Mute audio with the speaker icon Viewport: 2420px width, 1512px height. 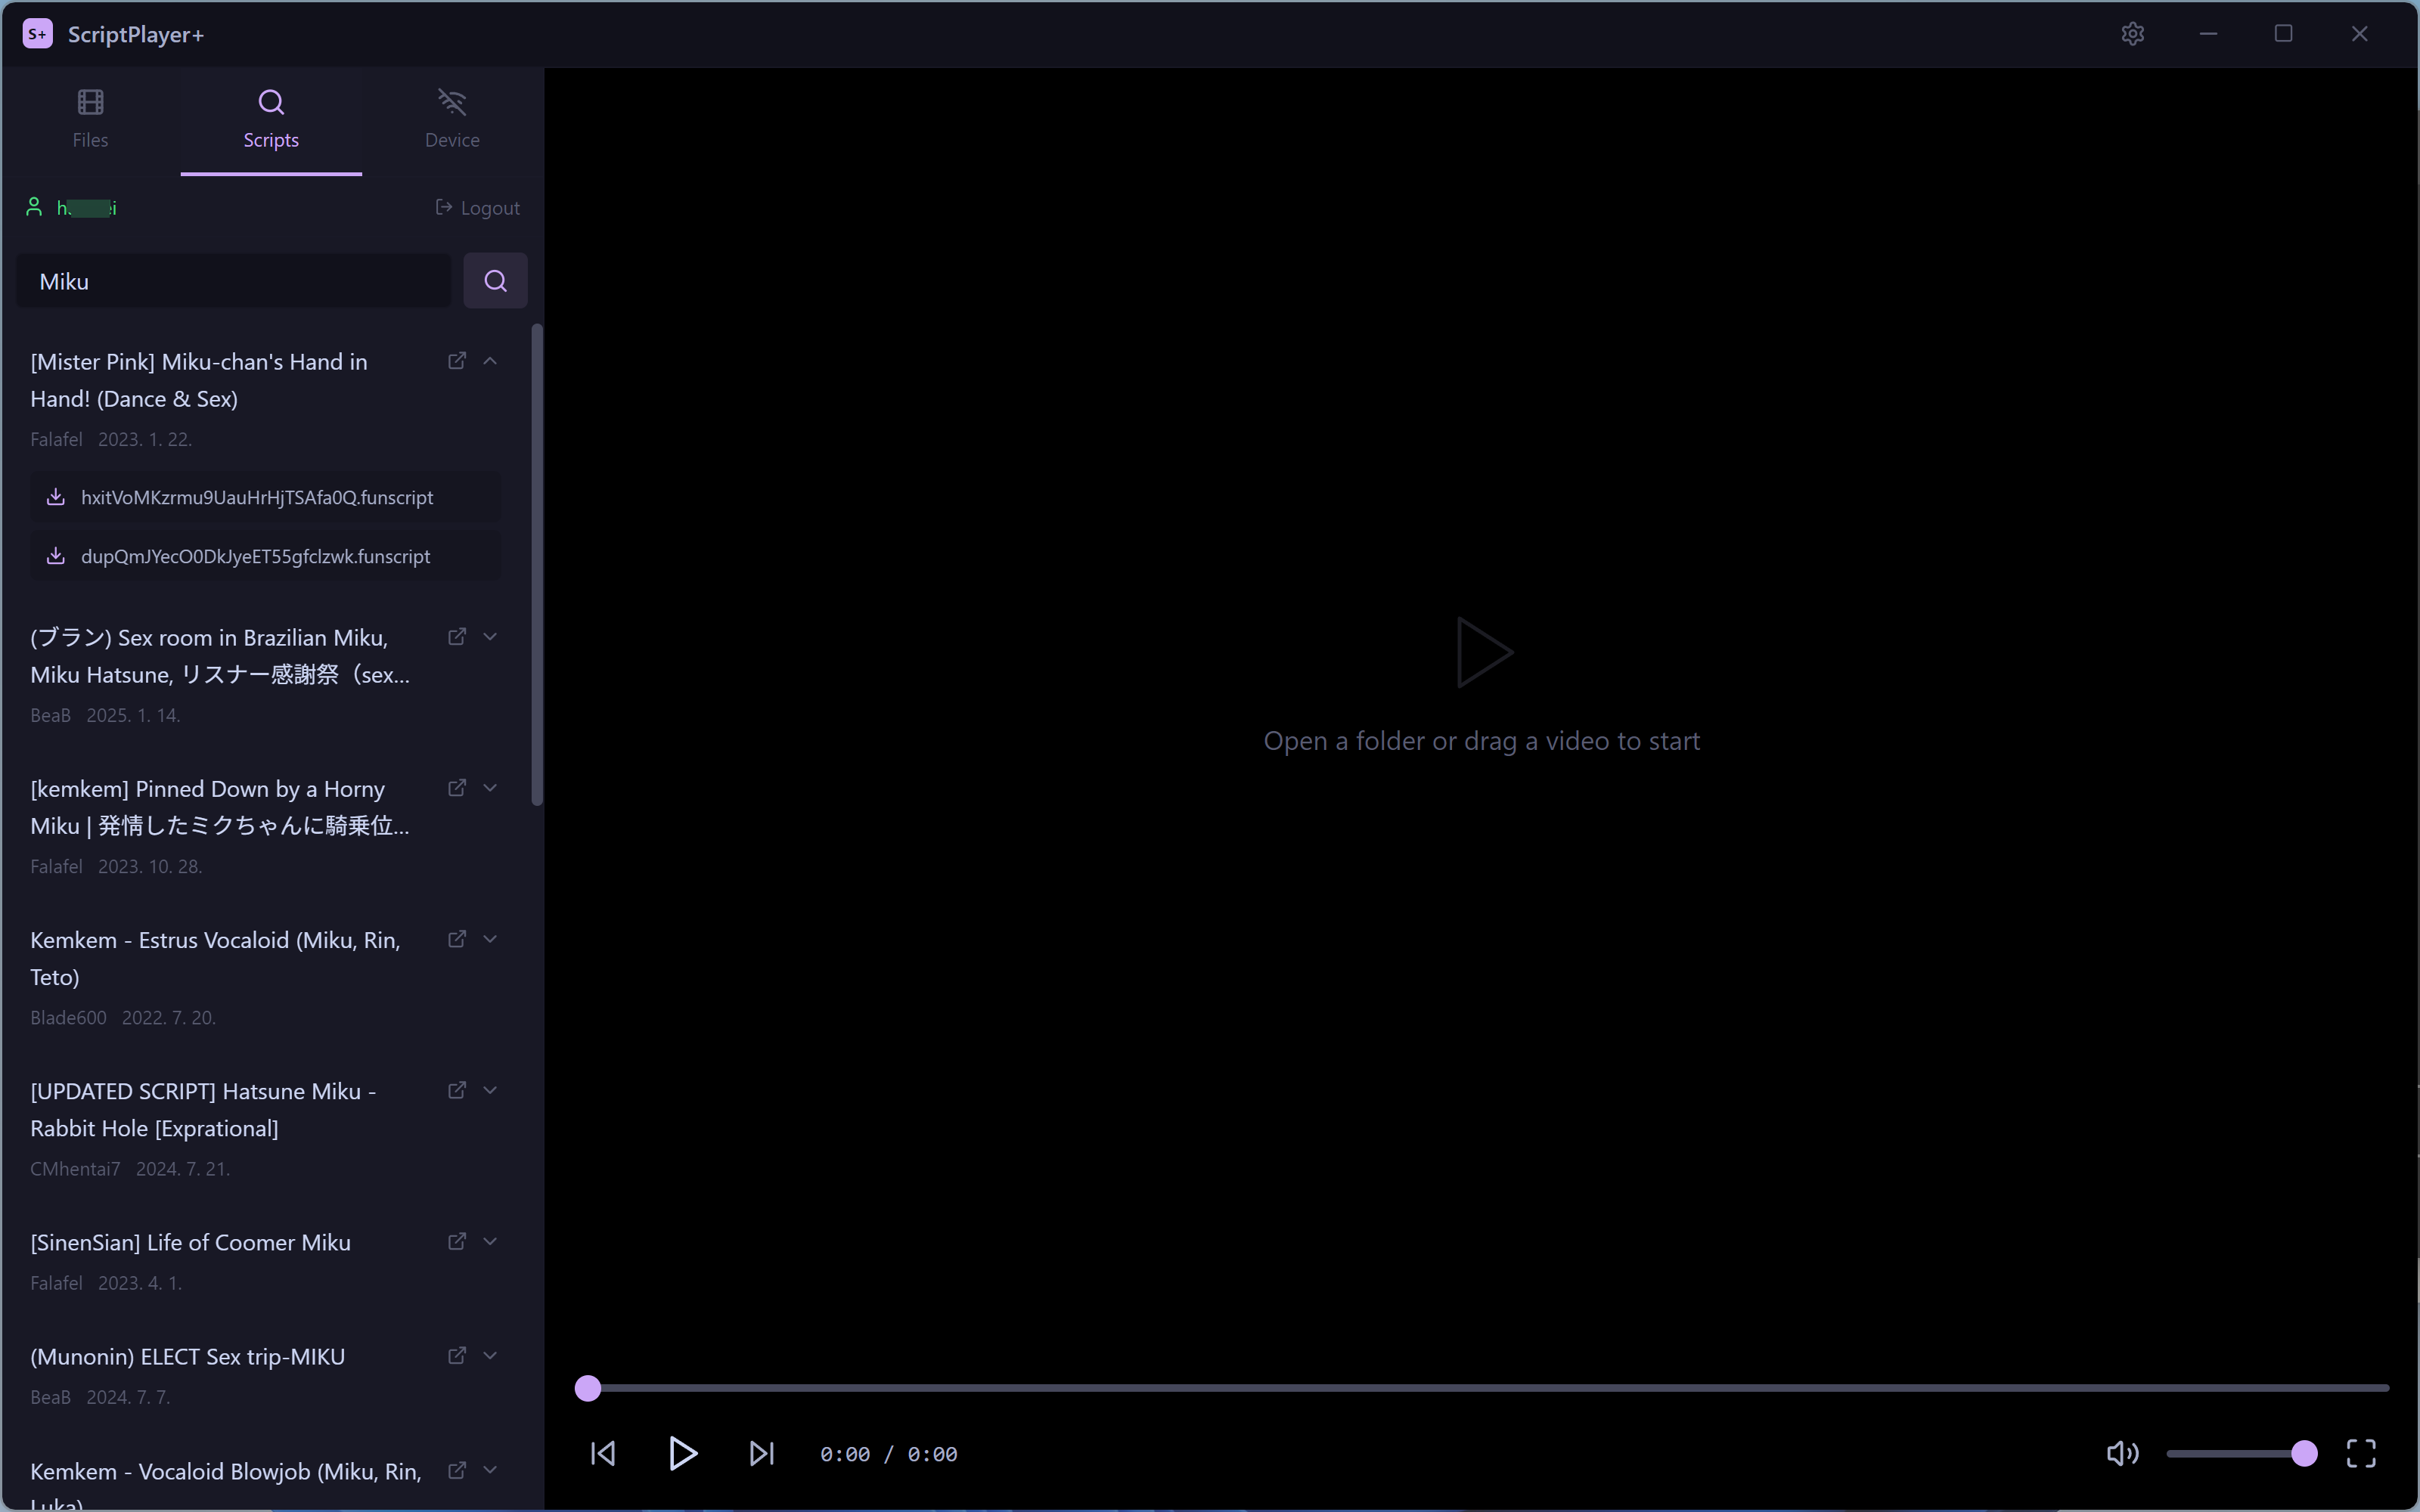[x=2121, y=1453]
